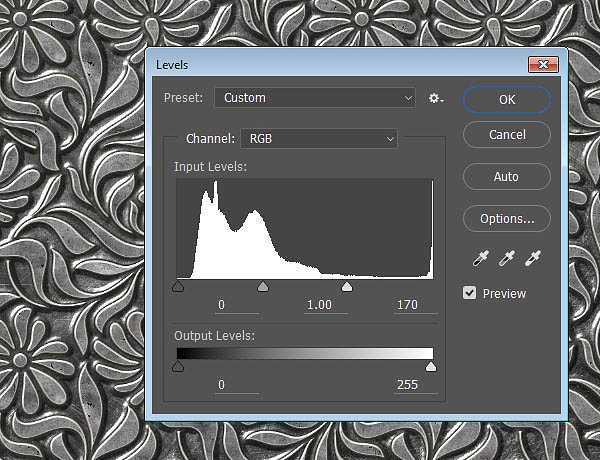
Task: Select the white point eyedropper
Action: [534, 258]
